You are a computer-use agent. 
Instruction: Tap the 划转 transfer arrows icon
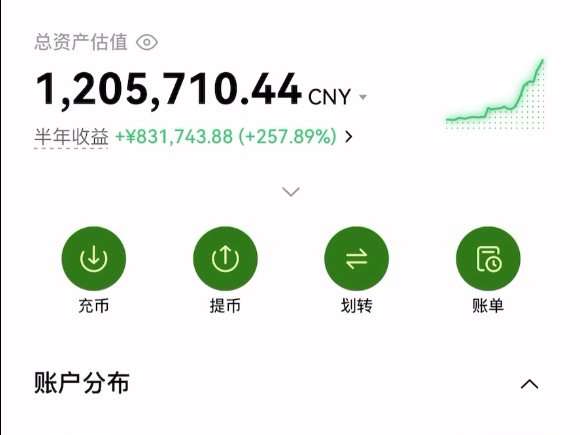pos(357,258)
